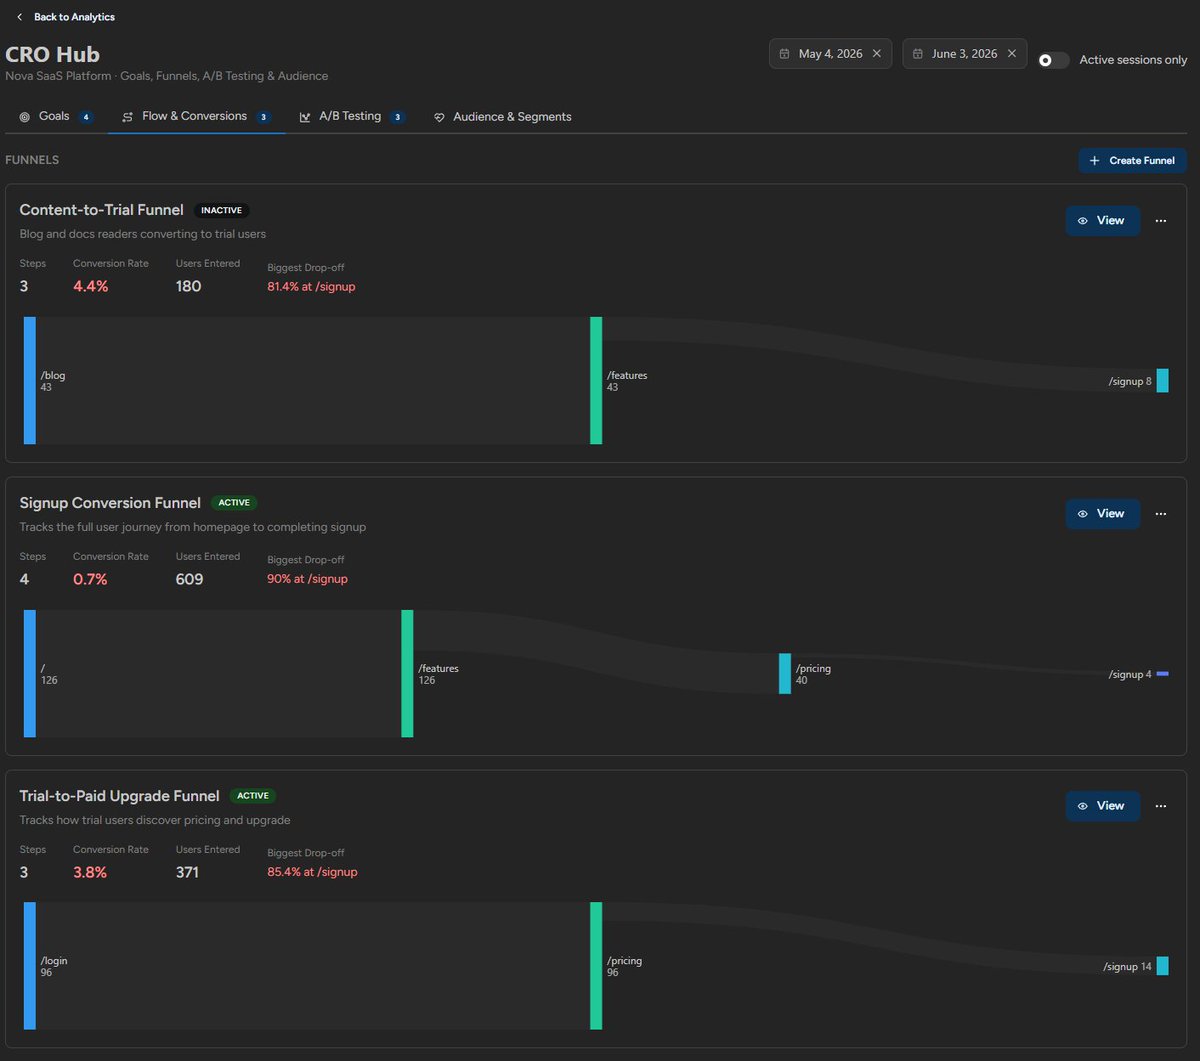Screen dimensions: 1200x1061
Task: Select the /login step bar
Action: coord(30,966)
